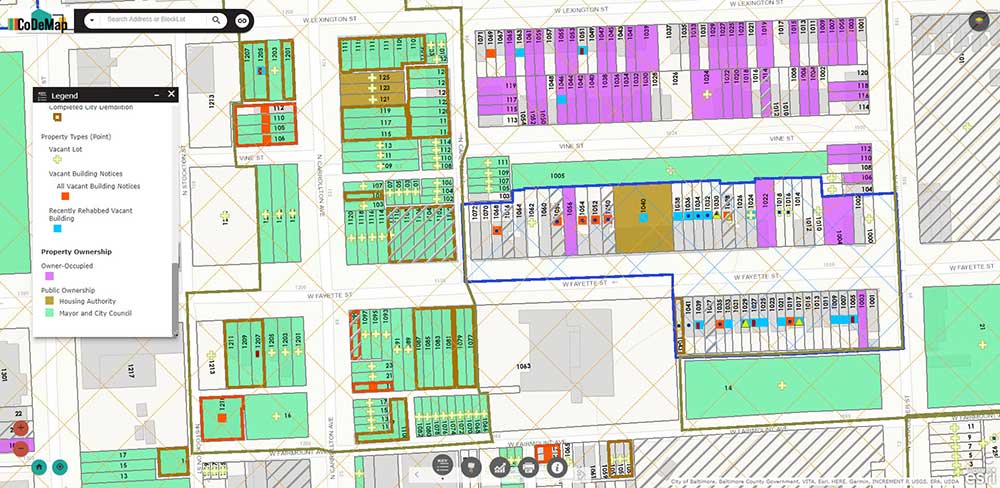
Task: Zoom out with the minus button
Action: tap(20, 447)
